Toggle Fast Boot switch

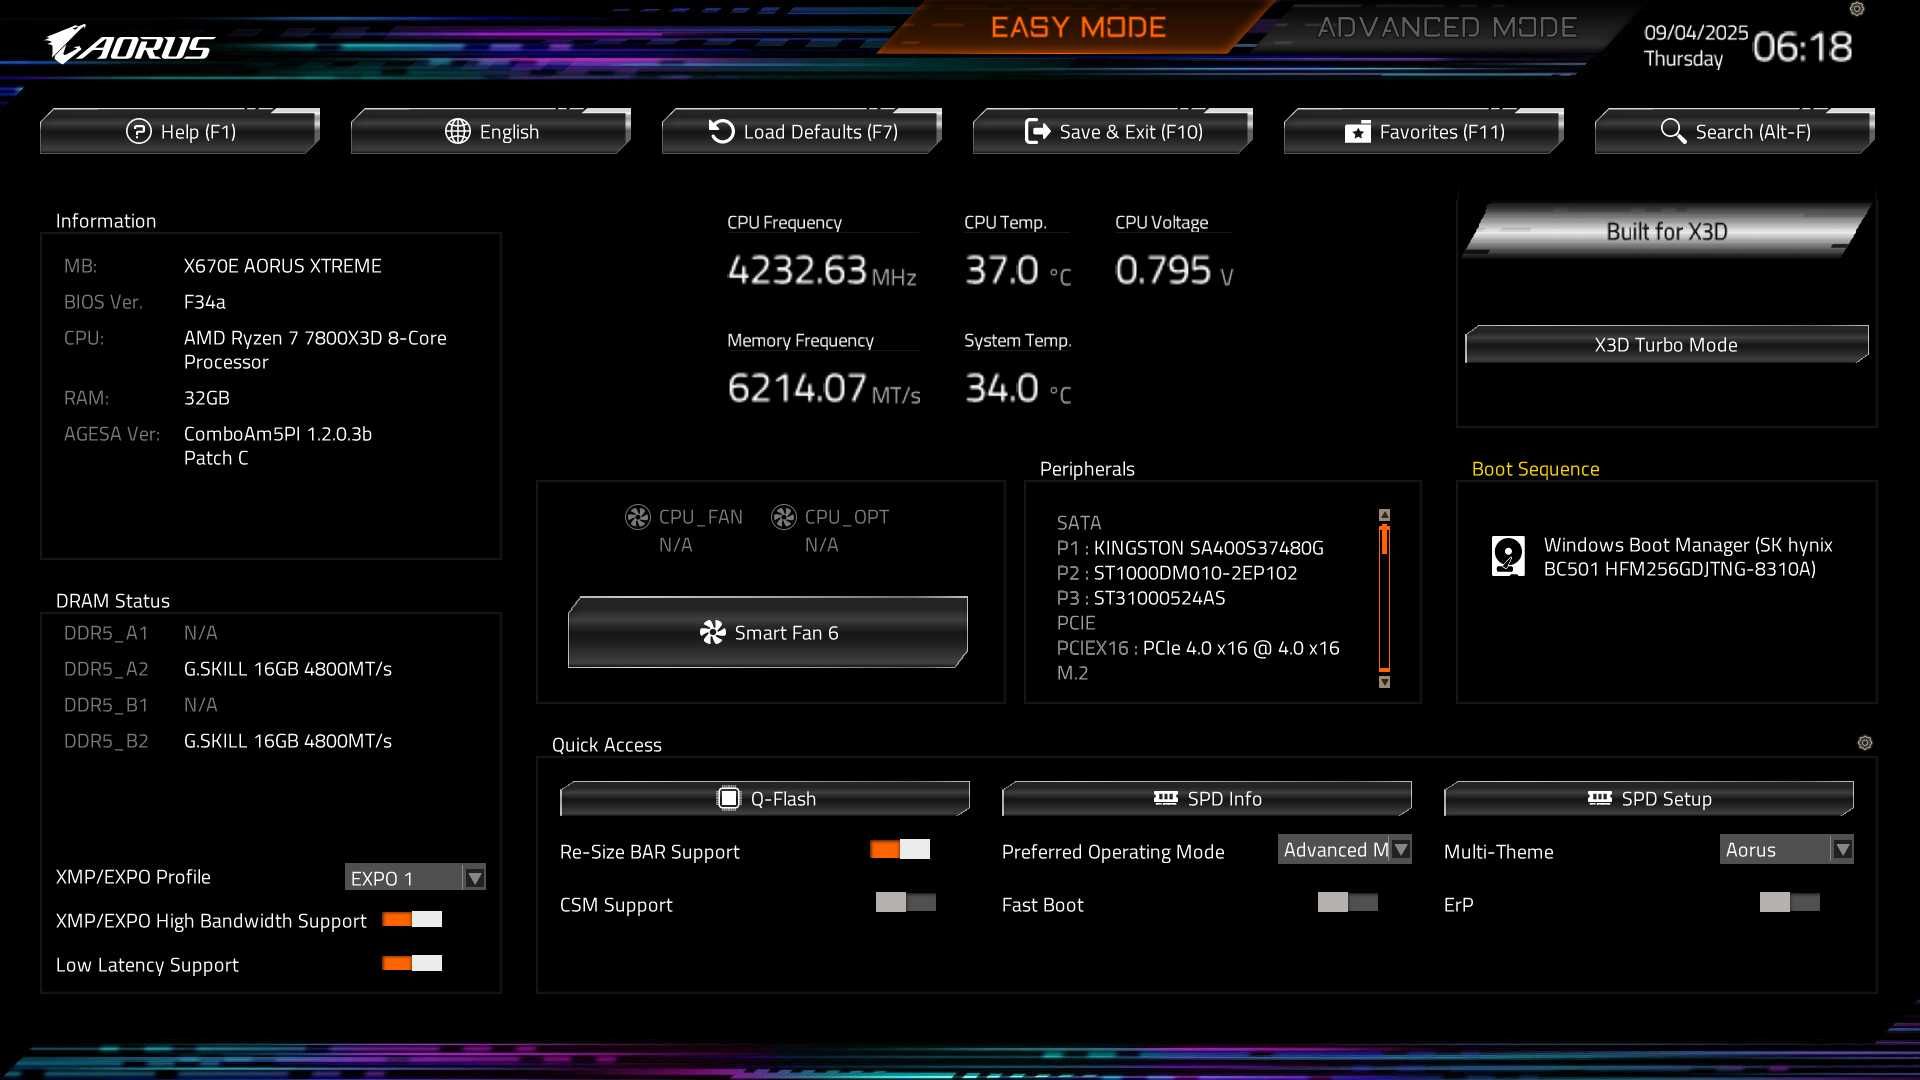coord(1348,902)
